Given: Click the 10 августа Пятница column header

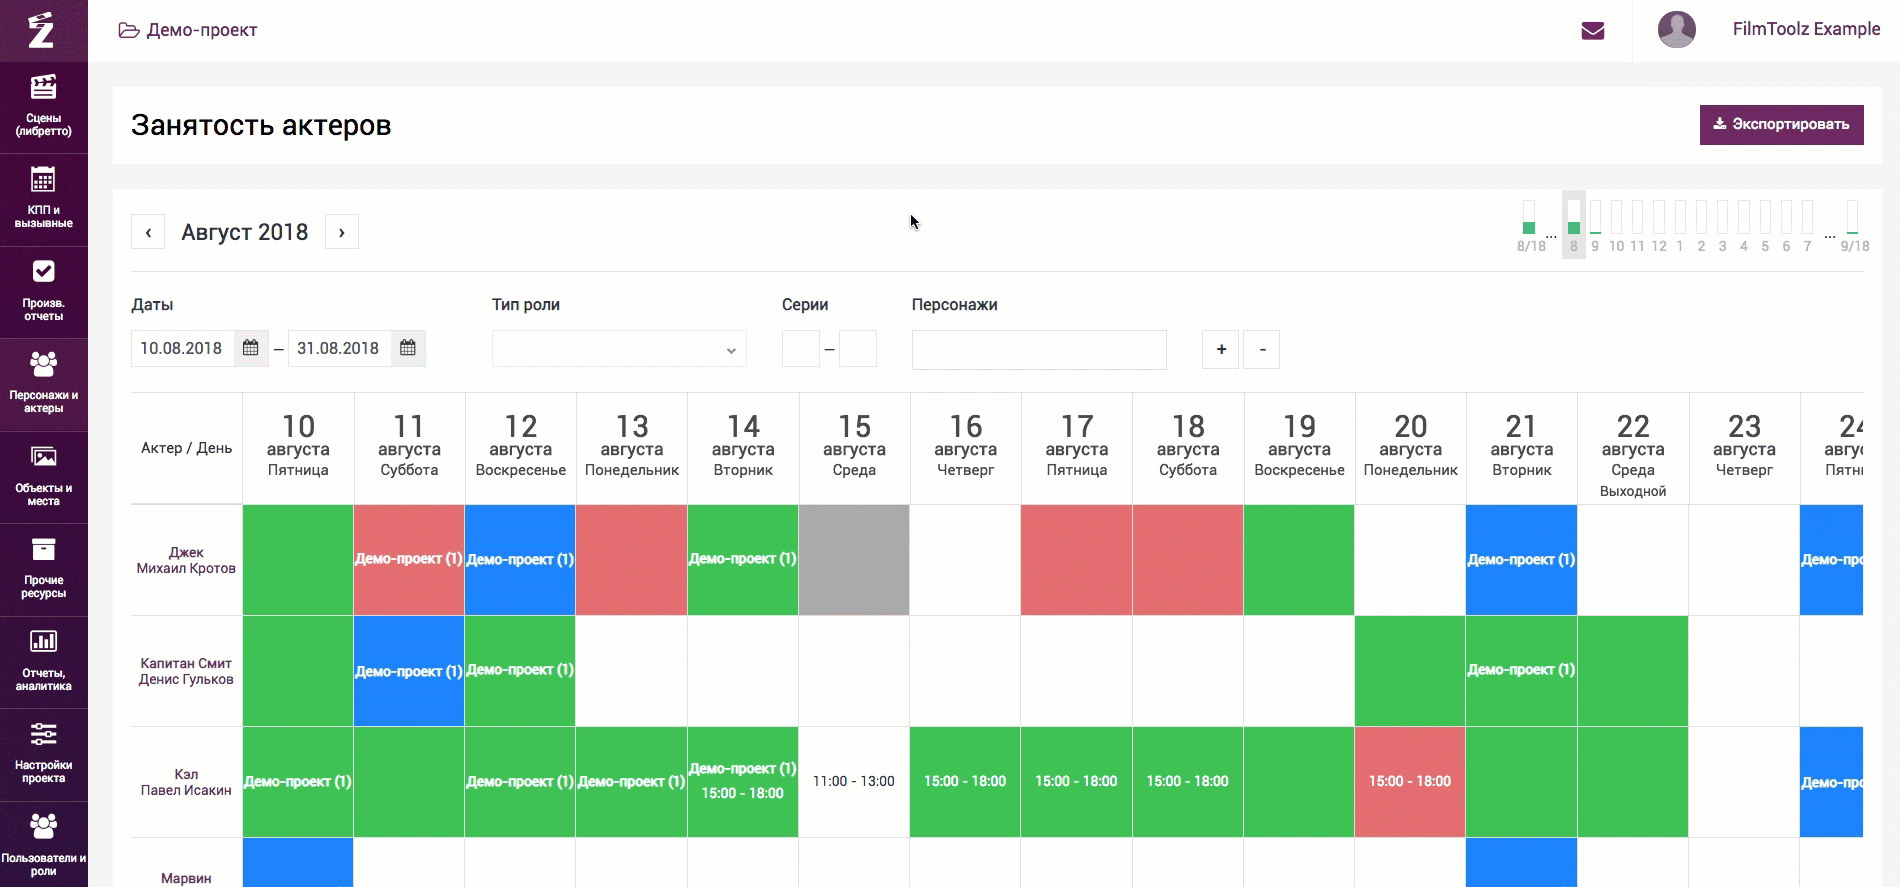Looking at the screenshot, I should 298,446.
